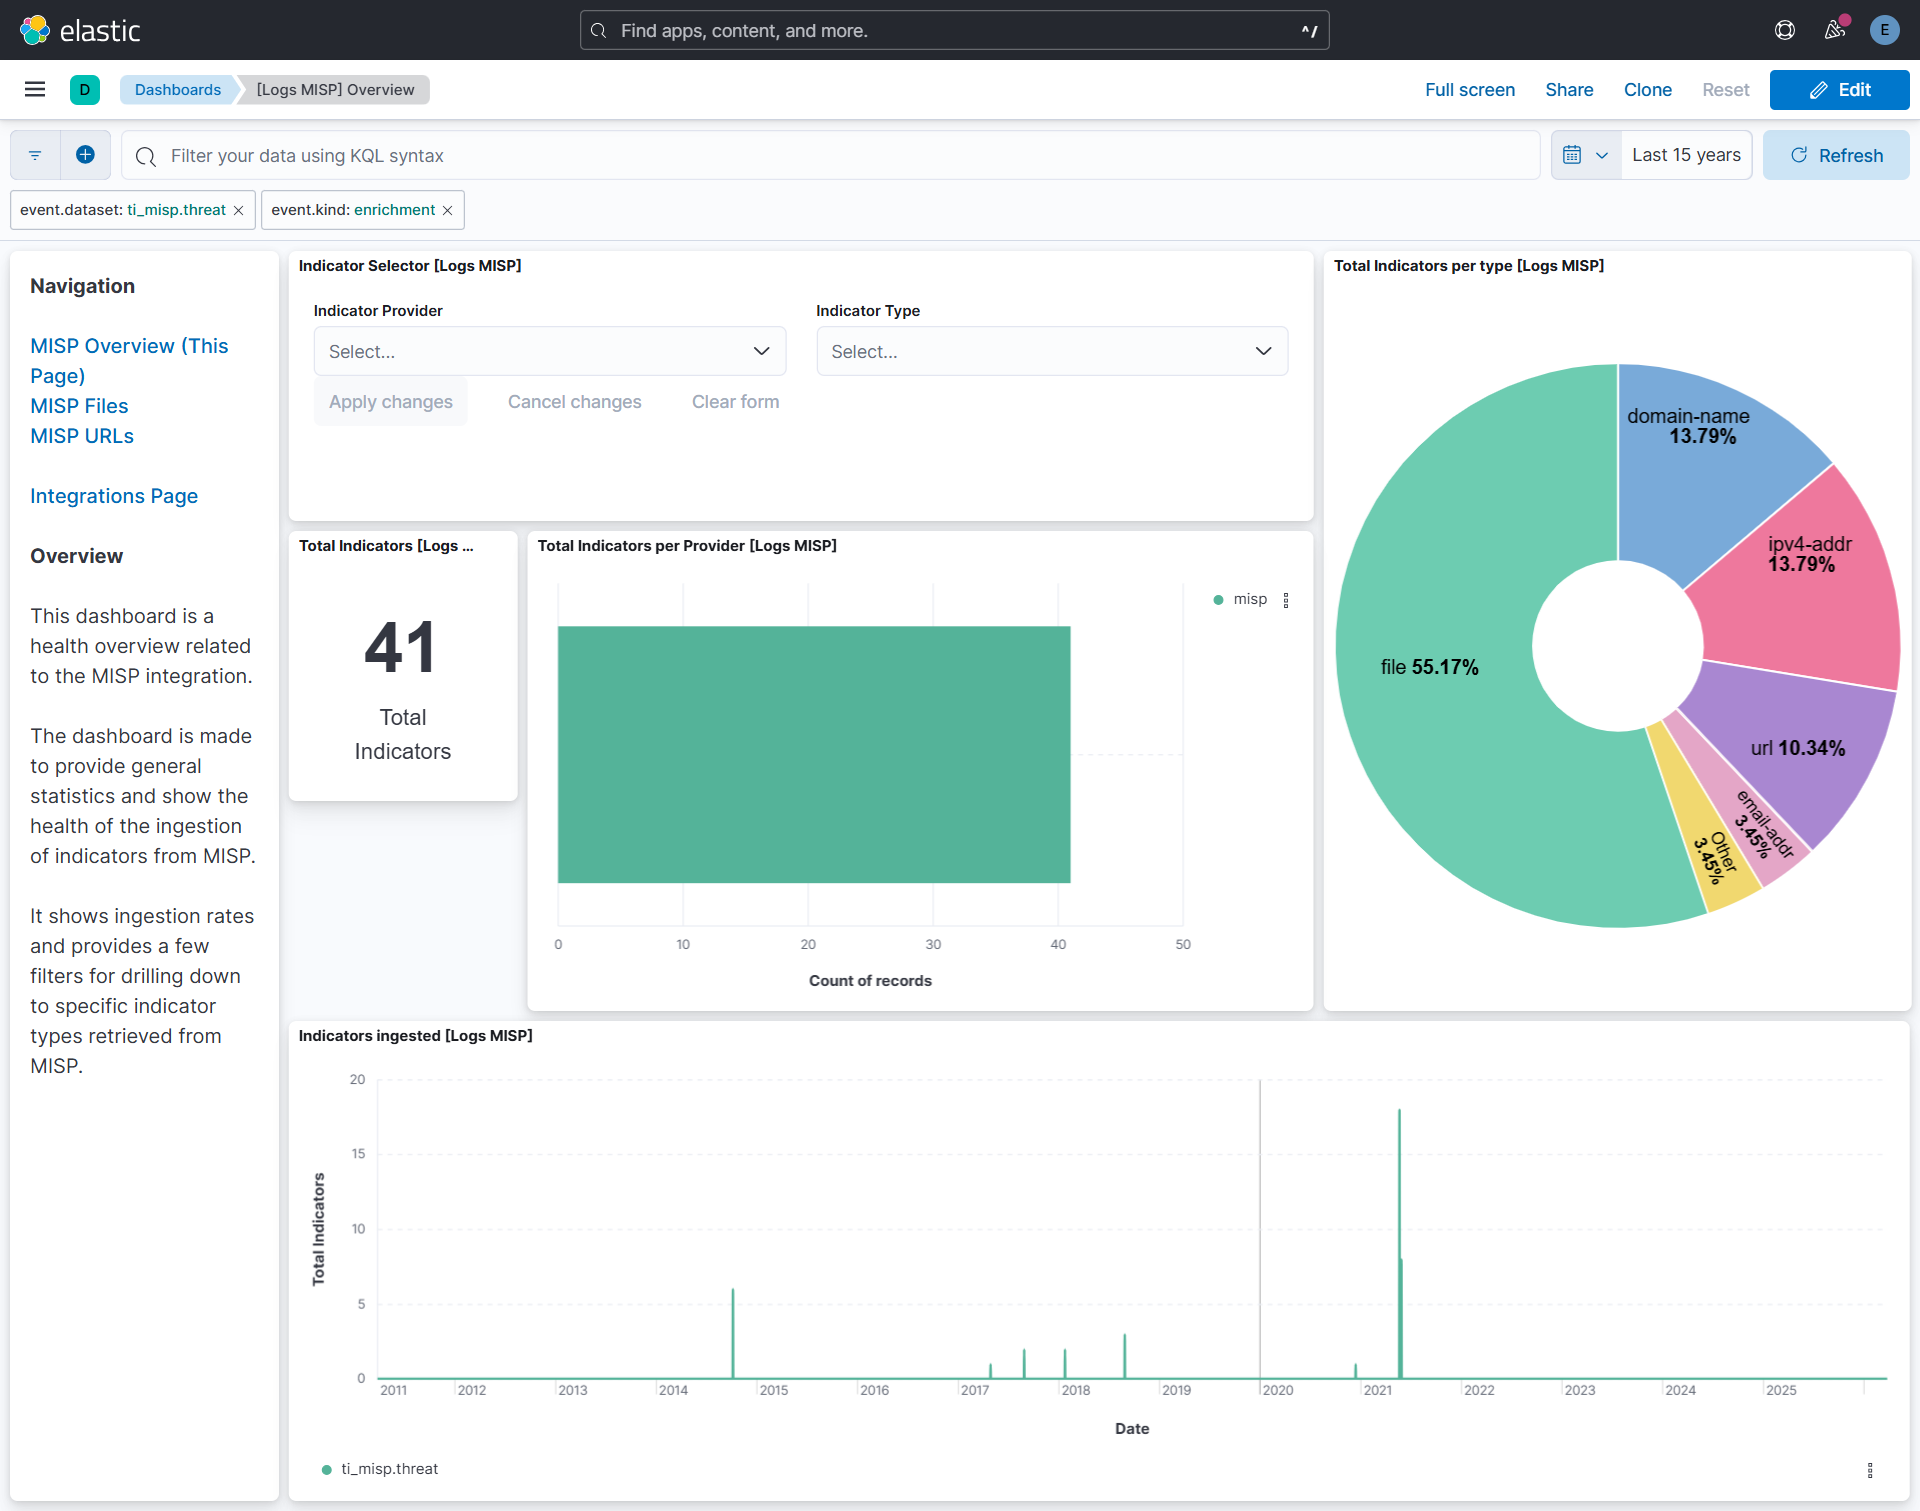Viewport: 1920px width, 1511px height.
Task: Open the MISP Files navigation link
Action: (x=79, y=405)
